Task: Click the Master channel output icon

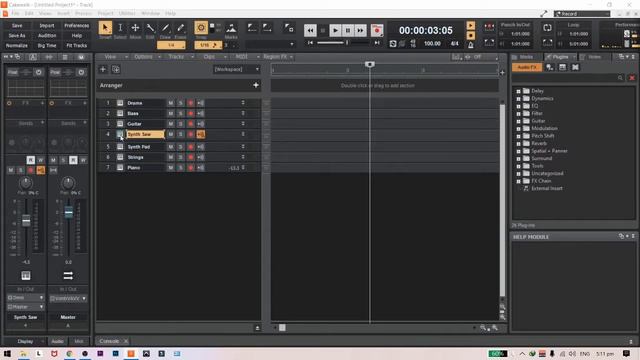Action: pyautogui.click(x=68, y=276)
